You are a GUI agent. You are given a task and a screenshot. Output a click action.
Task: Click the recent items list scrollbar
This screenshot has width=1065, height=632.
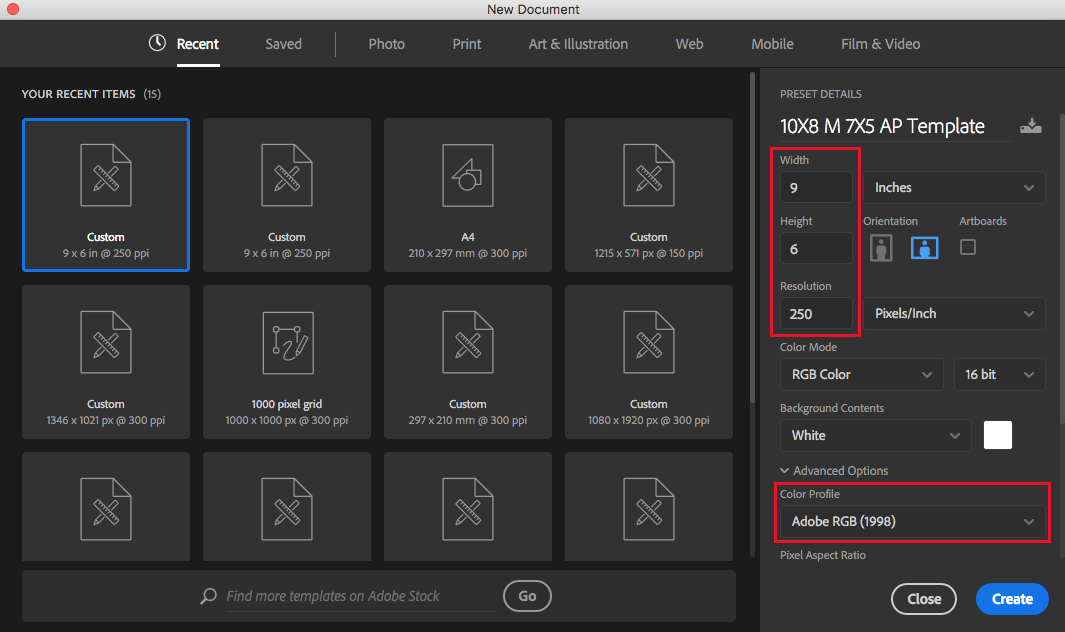[752, 238]
